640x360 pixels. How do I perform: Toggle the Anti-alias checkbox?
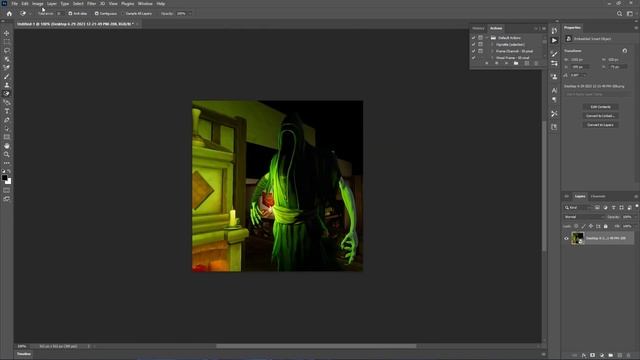click(x=70, y=13)
